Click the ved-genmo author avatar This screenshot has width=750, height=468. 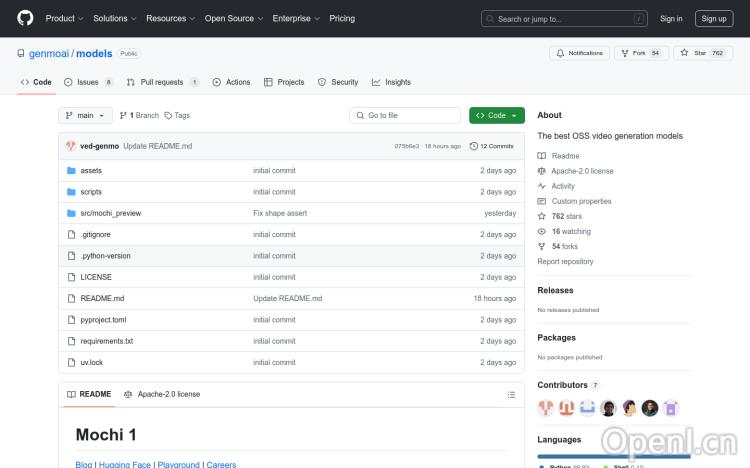(x=71, y=146)
